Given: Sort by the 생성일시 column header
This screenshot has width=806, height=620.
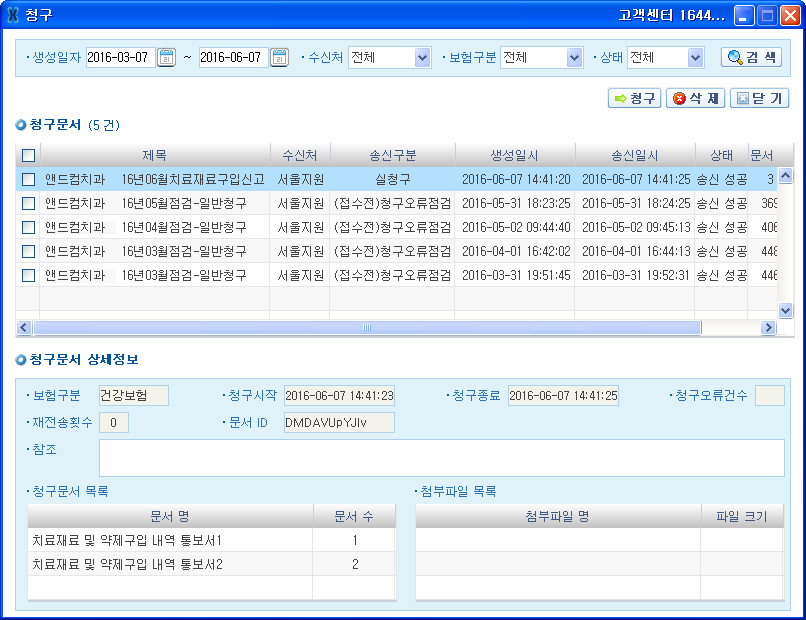Looking at the screenshot, I should (514, 155).
